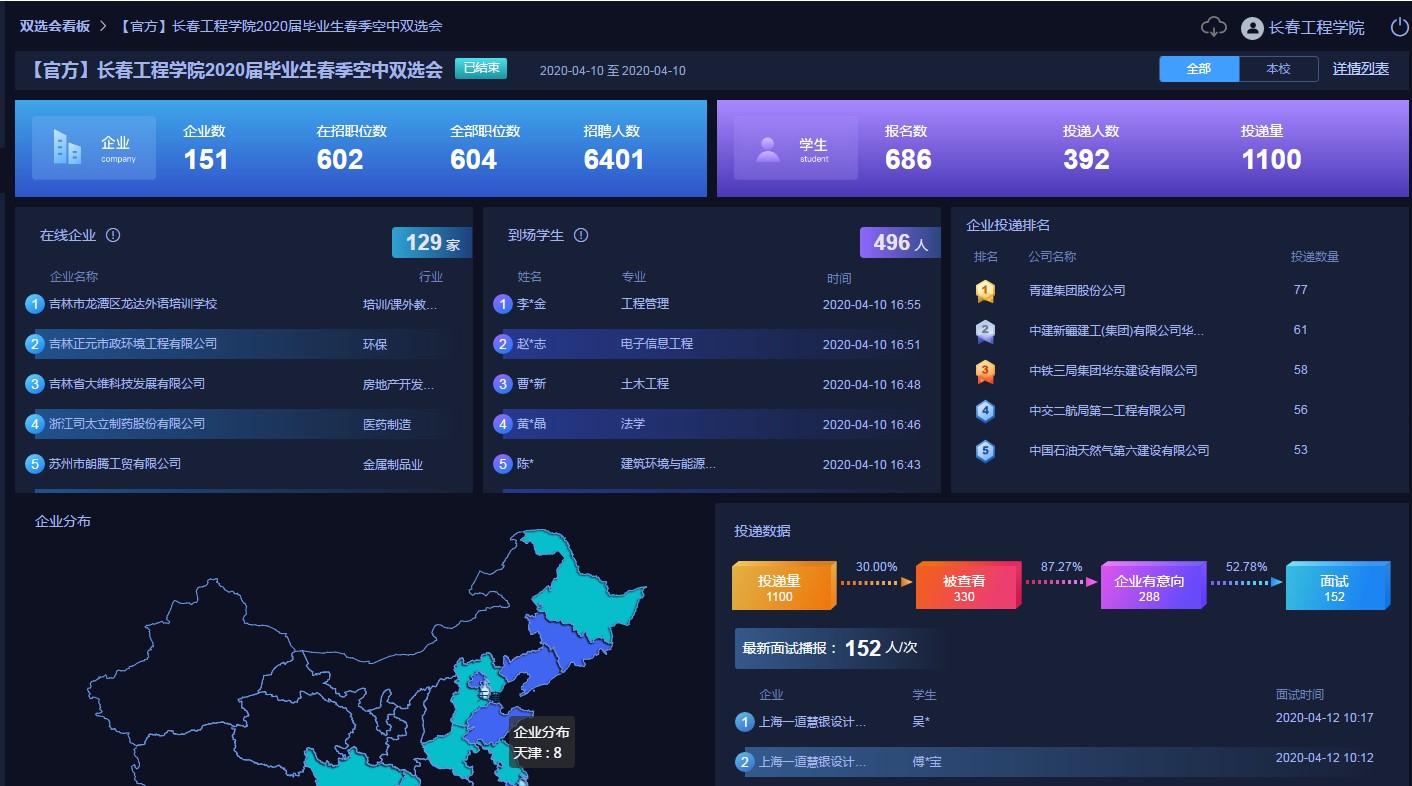Click the power logout icon
The image size is (1412, 786).
[x=1399, y=27]
